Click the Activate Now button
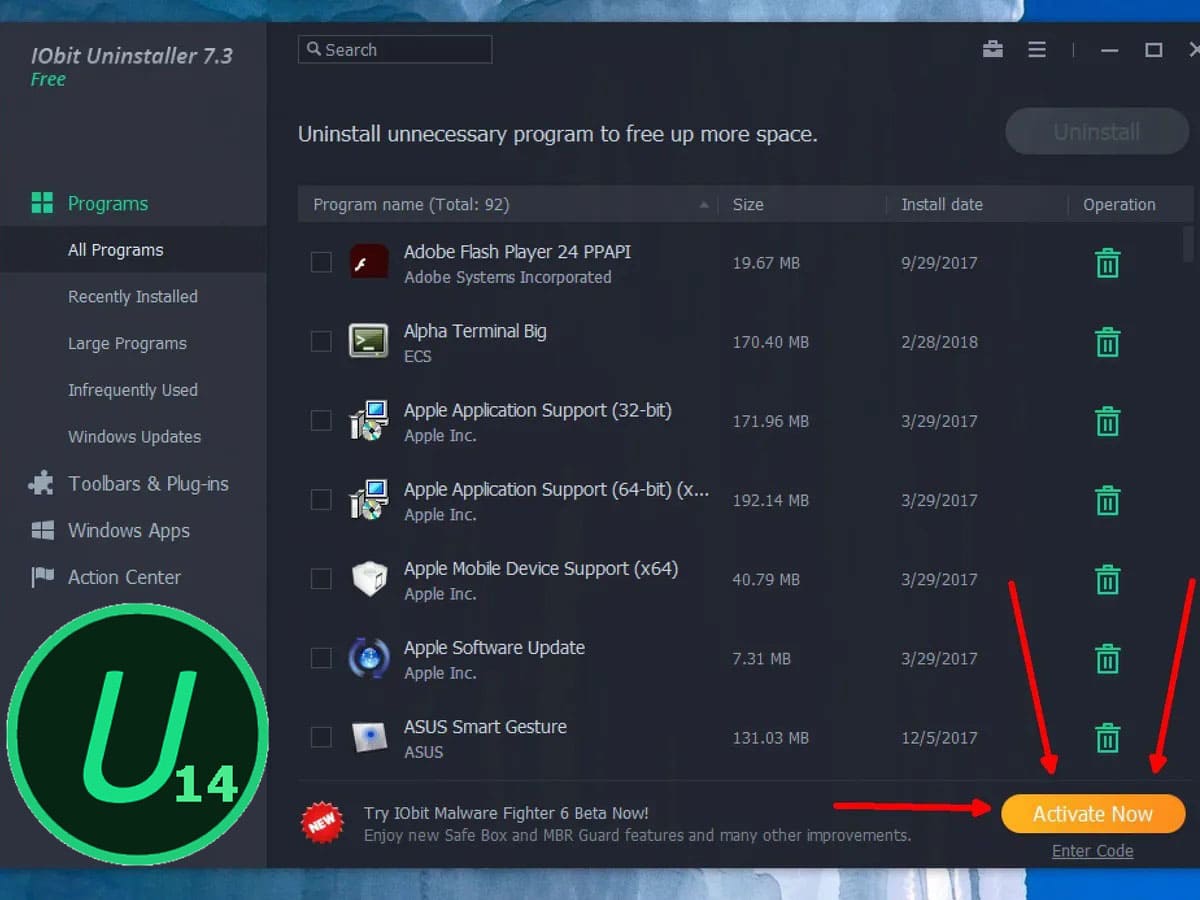The height and width of the screenshot is (900, 1200). click(1093, 814)
